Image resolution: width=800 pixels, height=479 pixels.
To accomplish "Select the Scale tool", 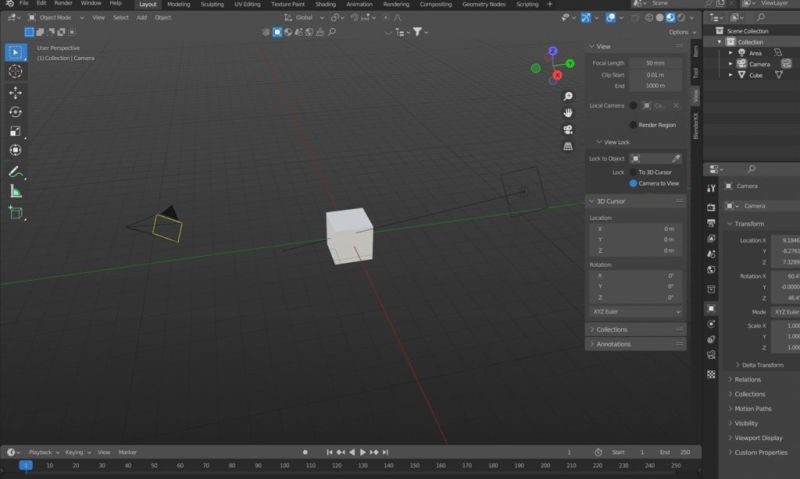I will tap(15, 131).
